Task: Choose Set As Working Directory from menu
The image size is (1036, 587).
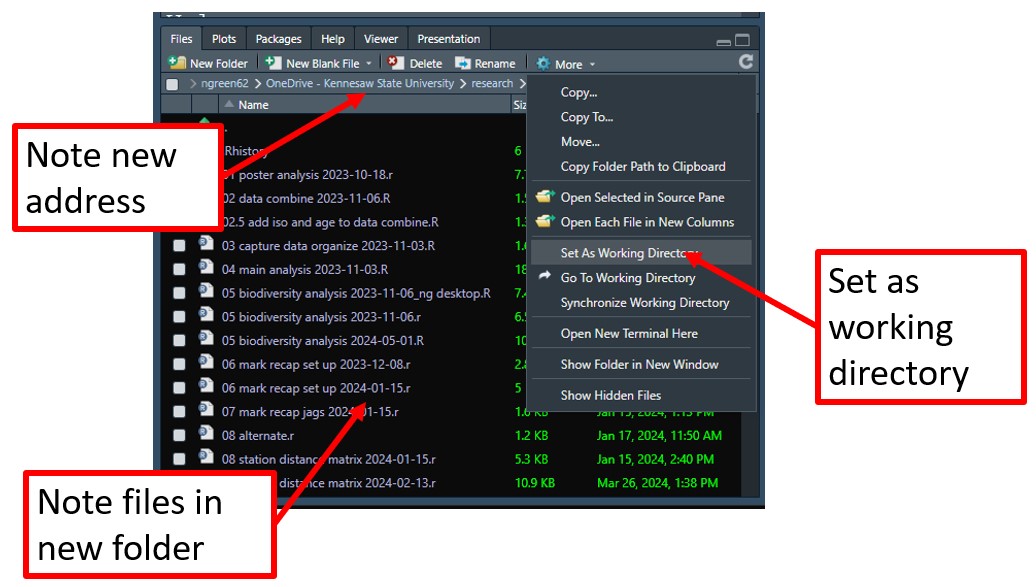Action: click(641, 253)
